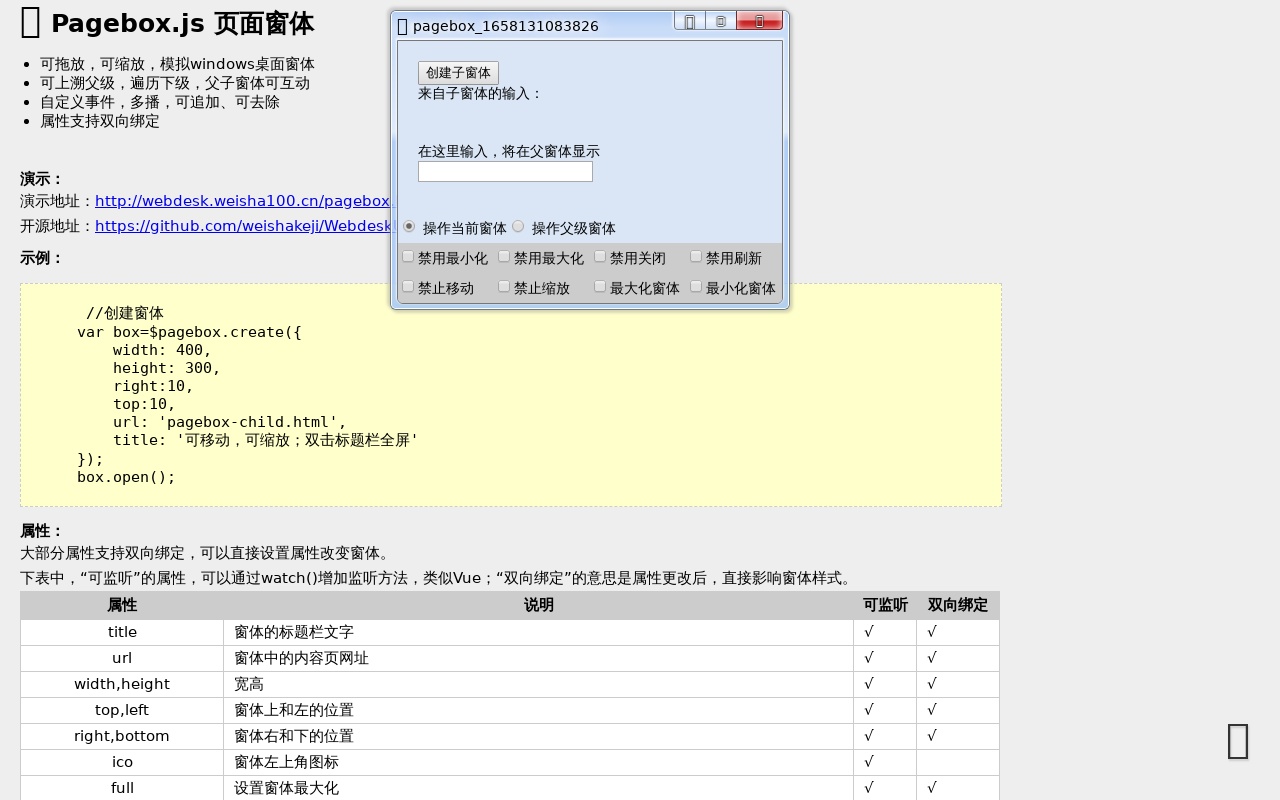Image resolution: width=1280 pixels, height=800 pixels.
Task: Tick the 禁用关闭 checkbox
Action: tap(600, 256)
